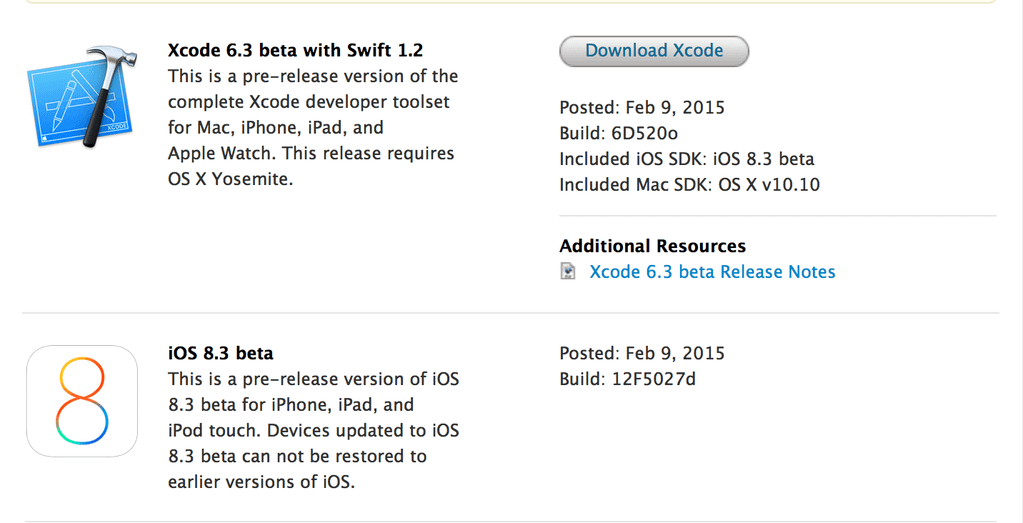Click the "OS X Yosemite" requirement text

click(x=229, y=180)
